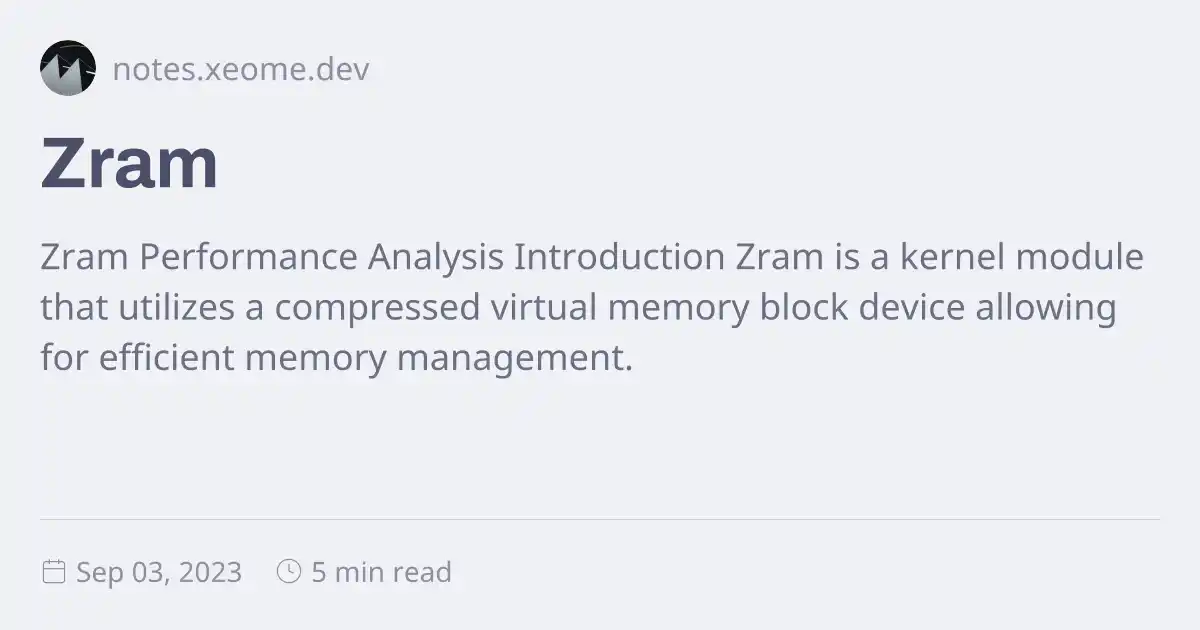The height and width of the screenshot is (630, 1200).
Task: Click the "5 min read" label
Action: (381, 572)
